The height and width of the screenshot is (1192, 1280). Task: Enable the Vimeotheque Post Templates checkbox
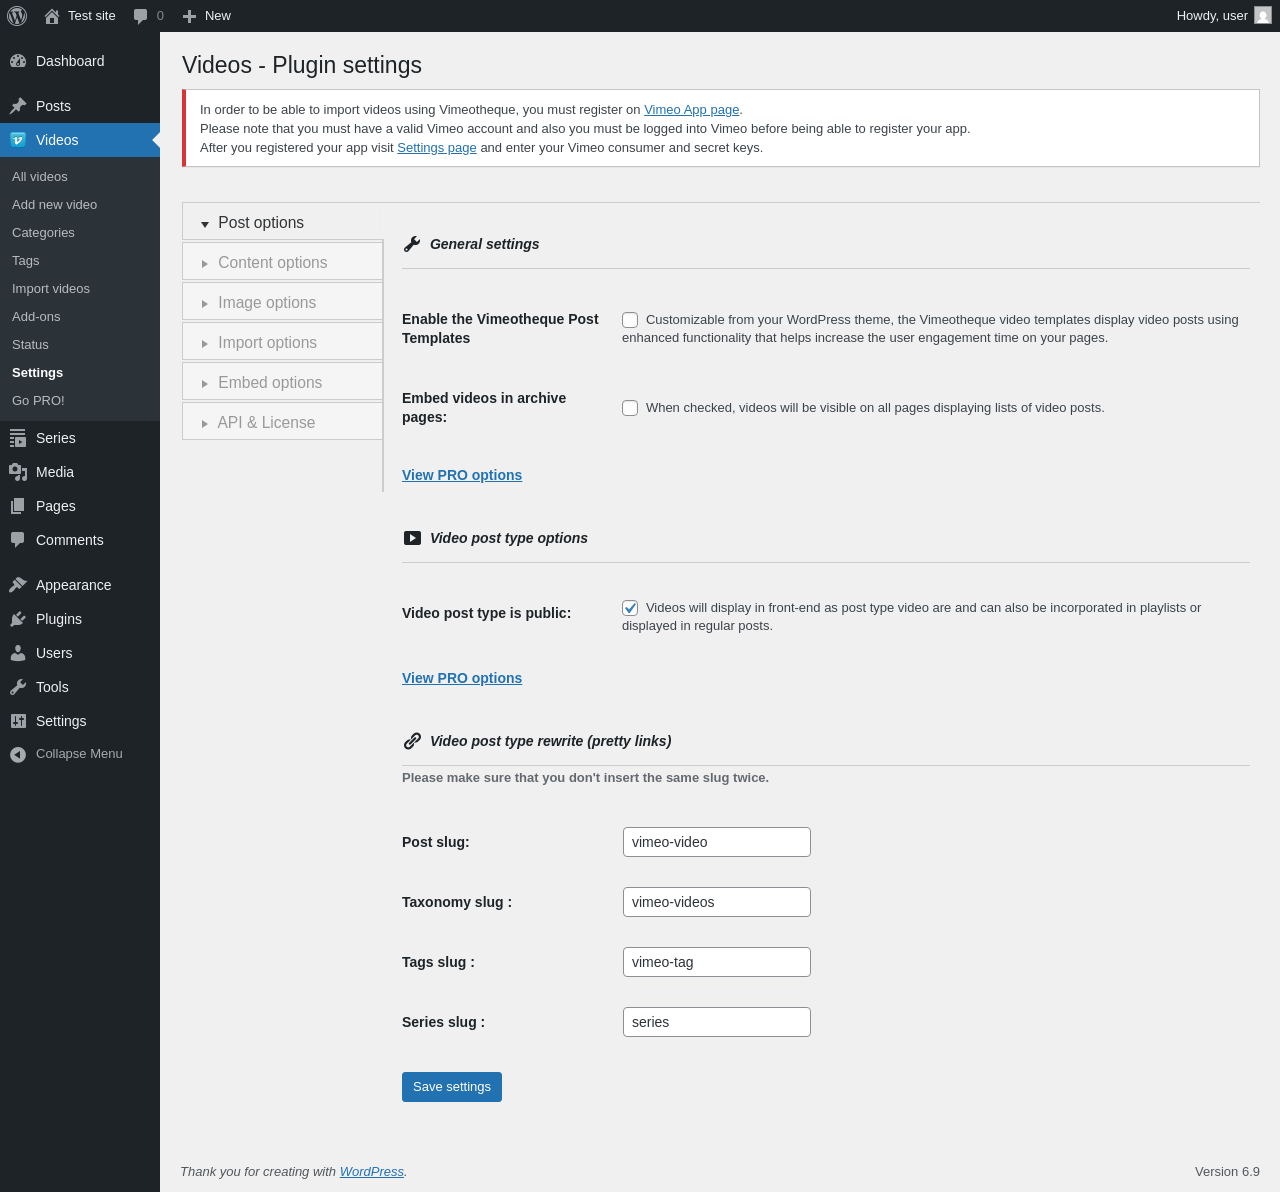pyautogui.click(x=630, y=320)
